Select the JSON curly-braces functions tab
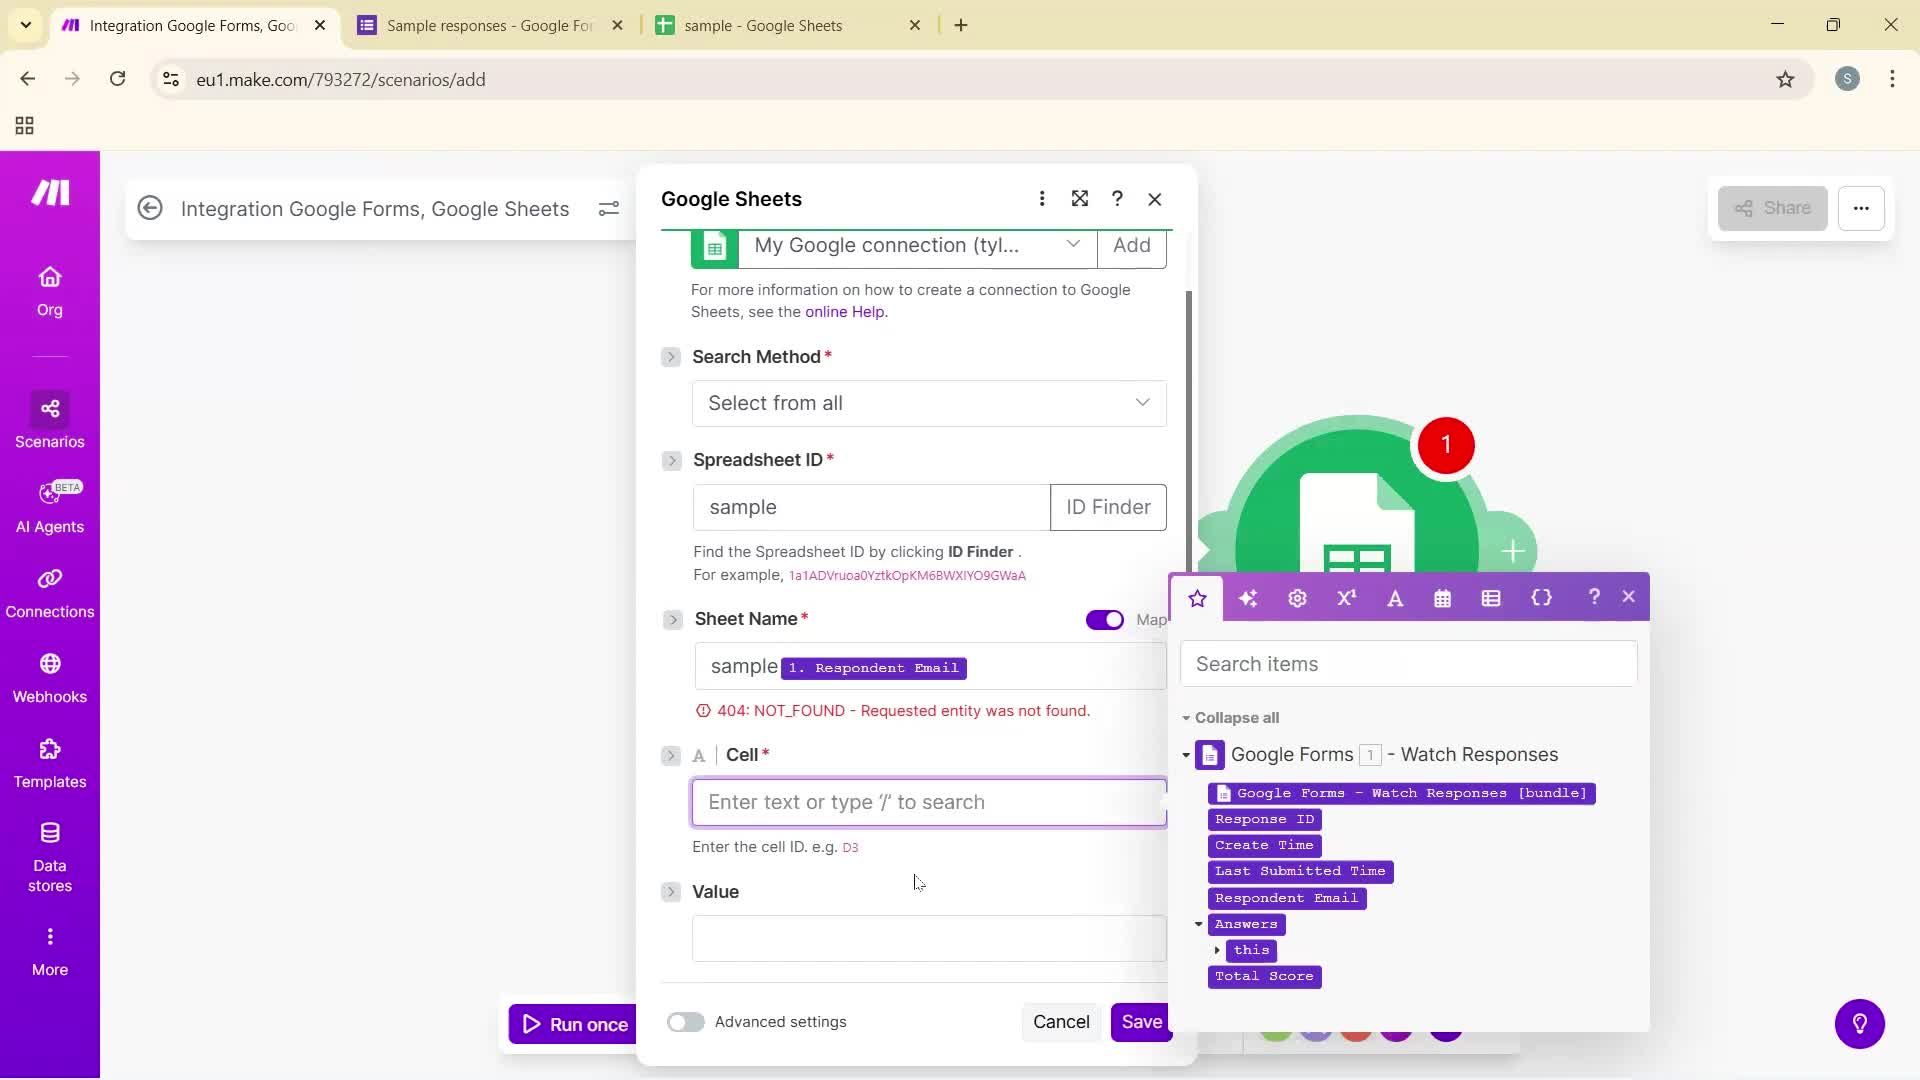Image resolution: width=1920 pixels, height=1080 pixels. (x=1541, y=598)
